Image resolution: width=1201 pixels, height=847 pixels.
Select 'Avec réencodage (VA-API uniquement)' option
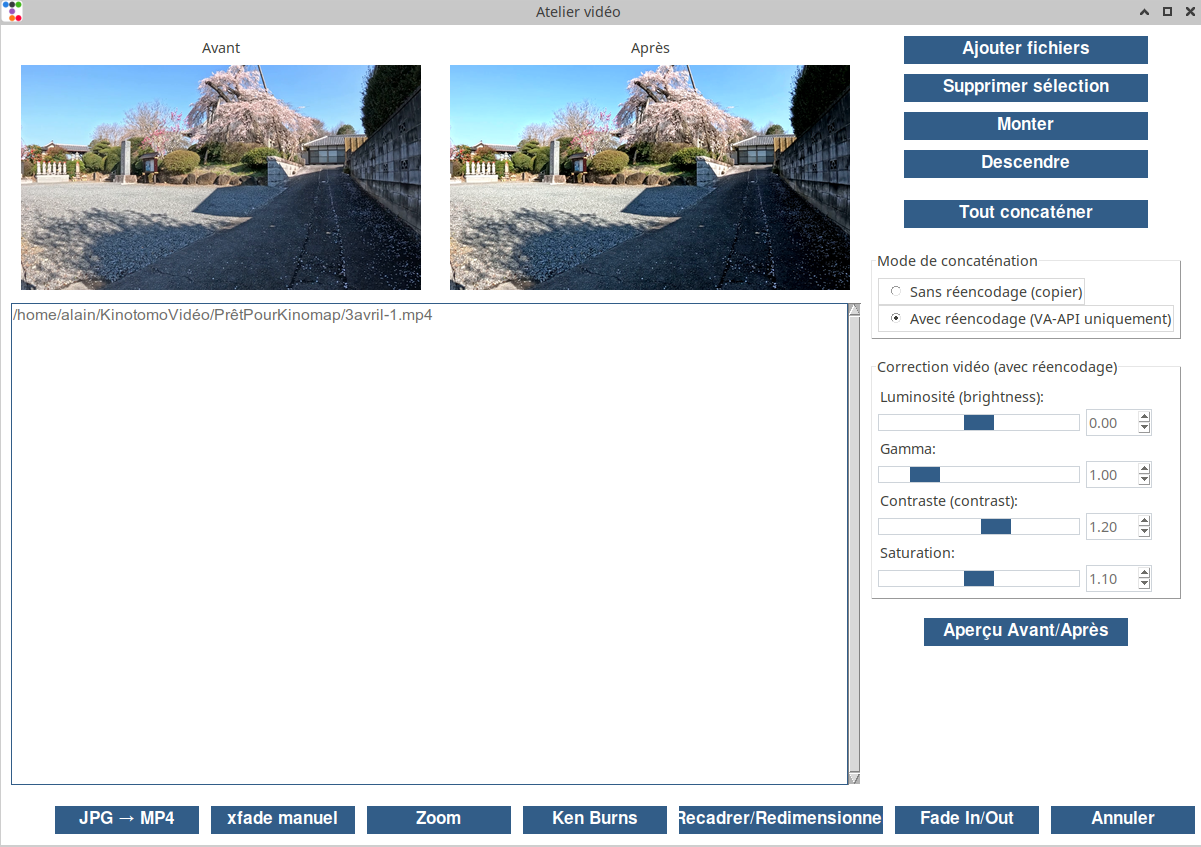896,319
